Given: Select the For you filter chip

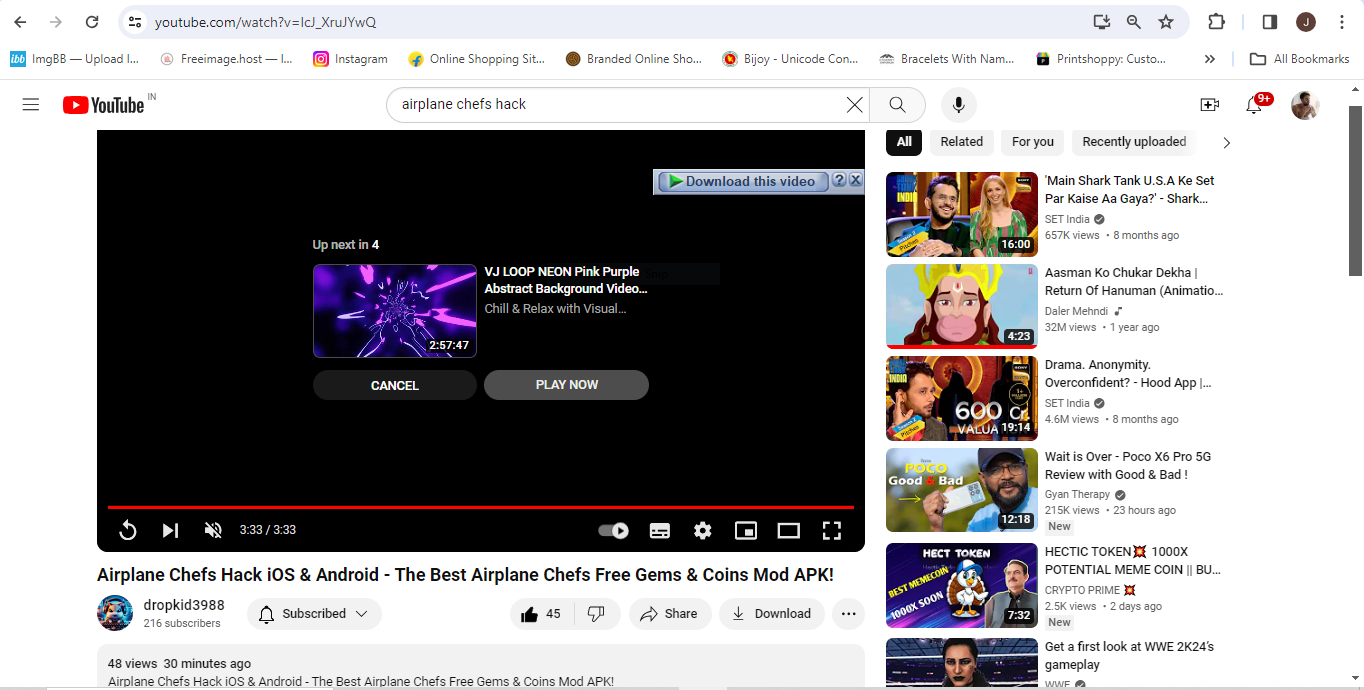Looking at the screenshot, I should (x=1033, y=142).
